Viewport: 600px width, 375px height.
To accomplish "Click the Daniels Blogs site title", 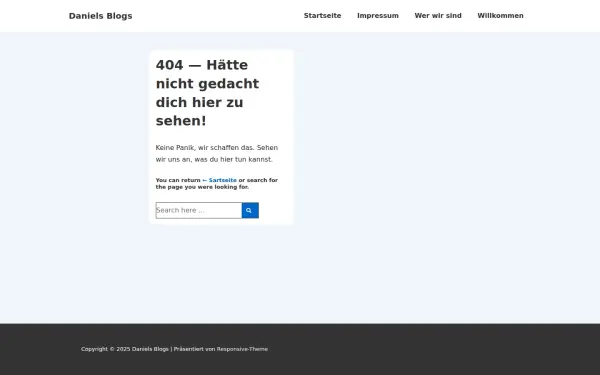I will [x=101, y=16].
